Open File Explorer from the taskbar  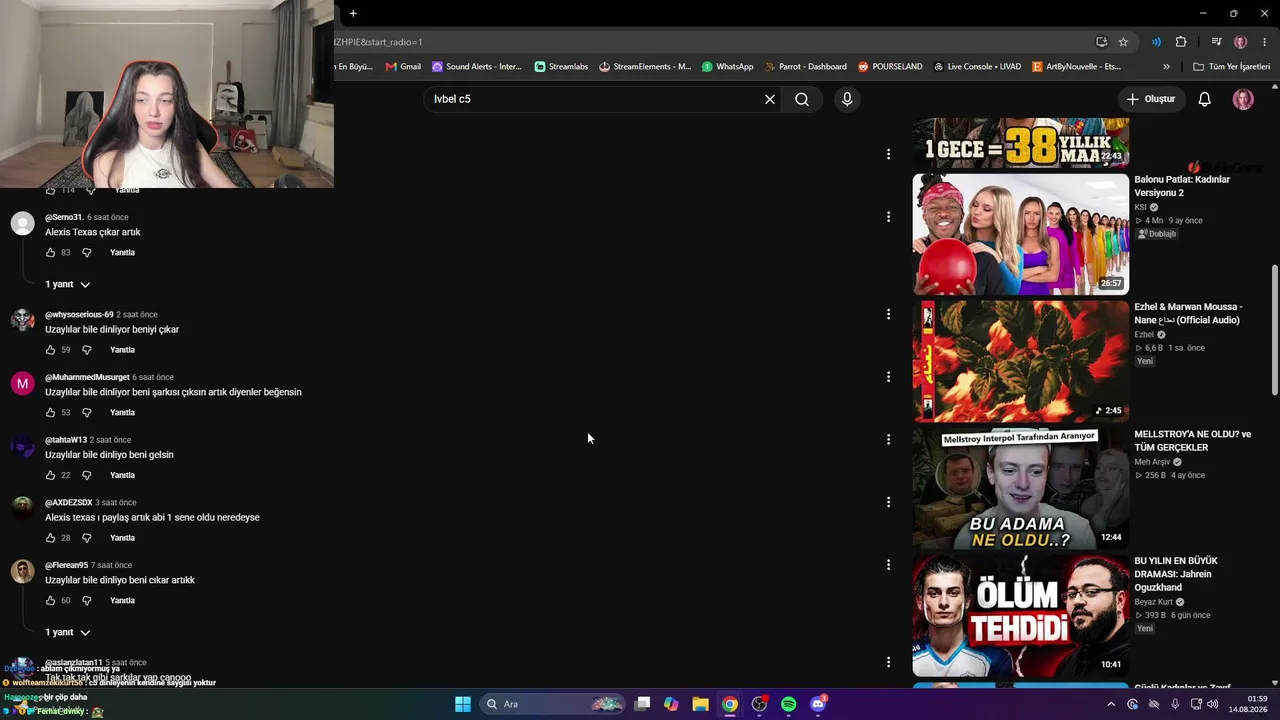coord(700,704)
